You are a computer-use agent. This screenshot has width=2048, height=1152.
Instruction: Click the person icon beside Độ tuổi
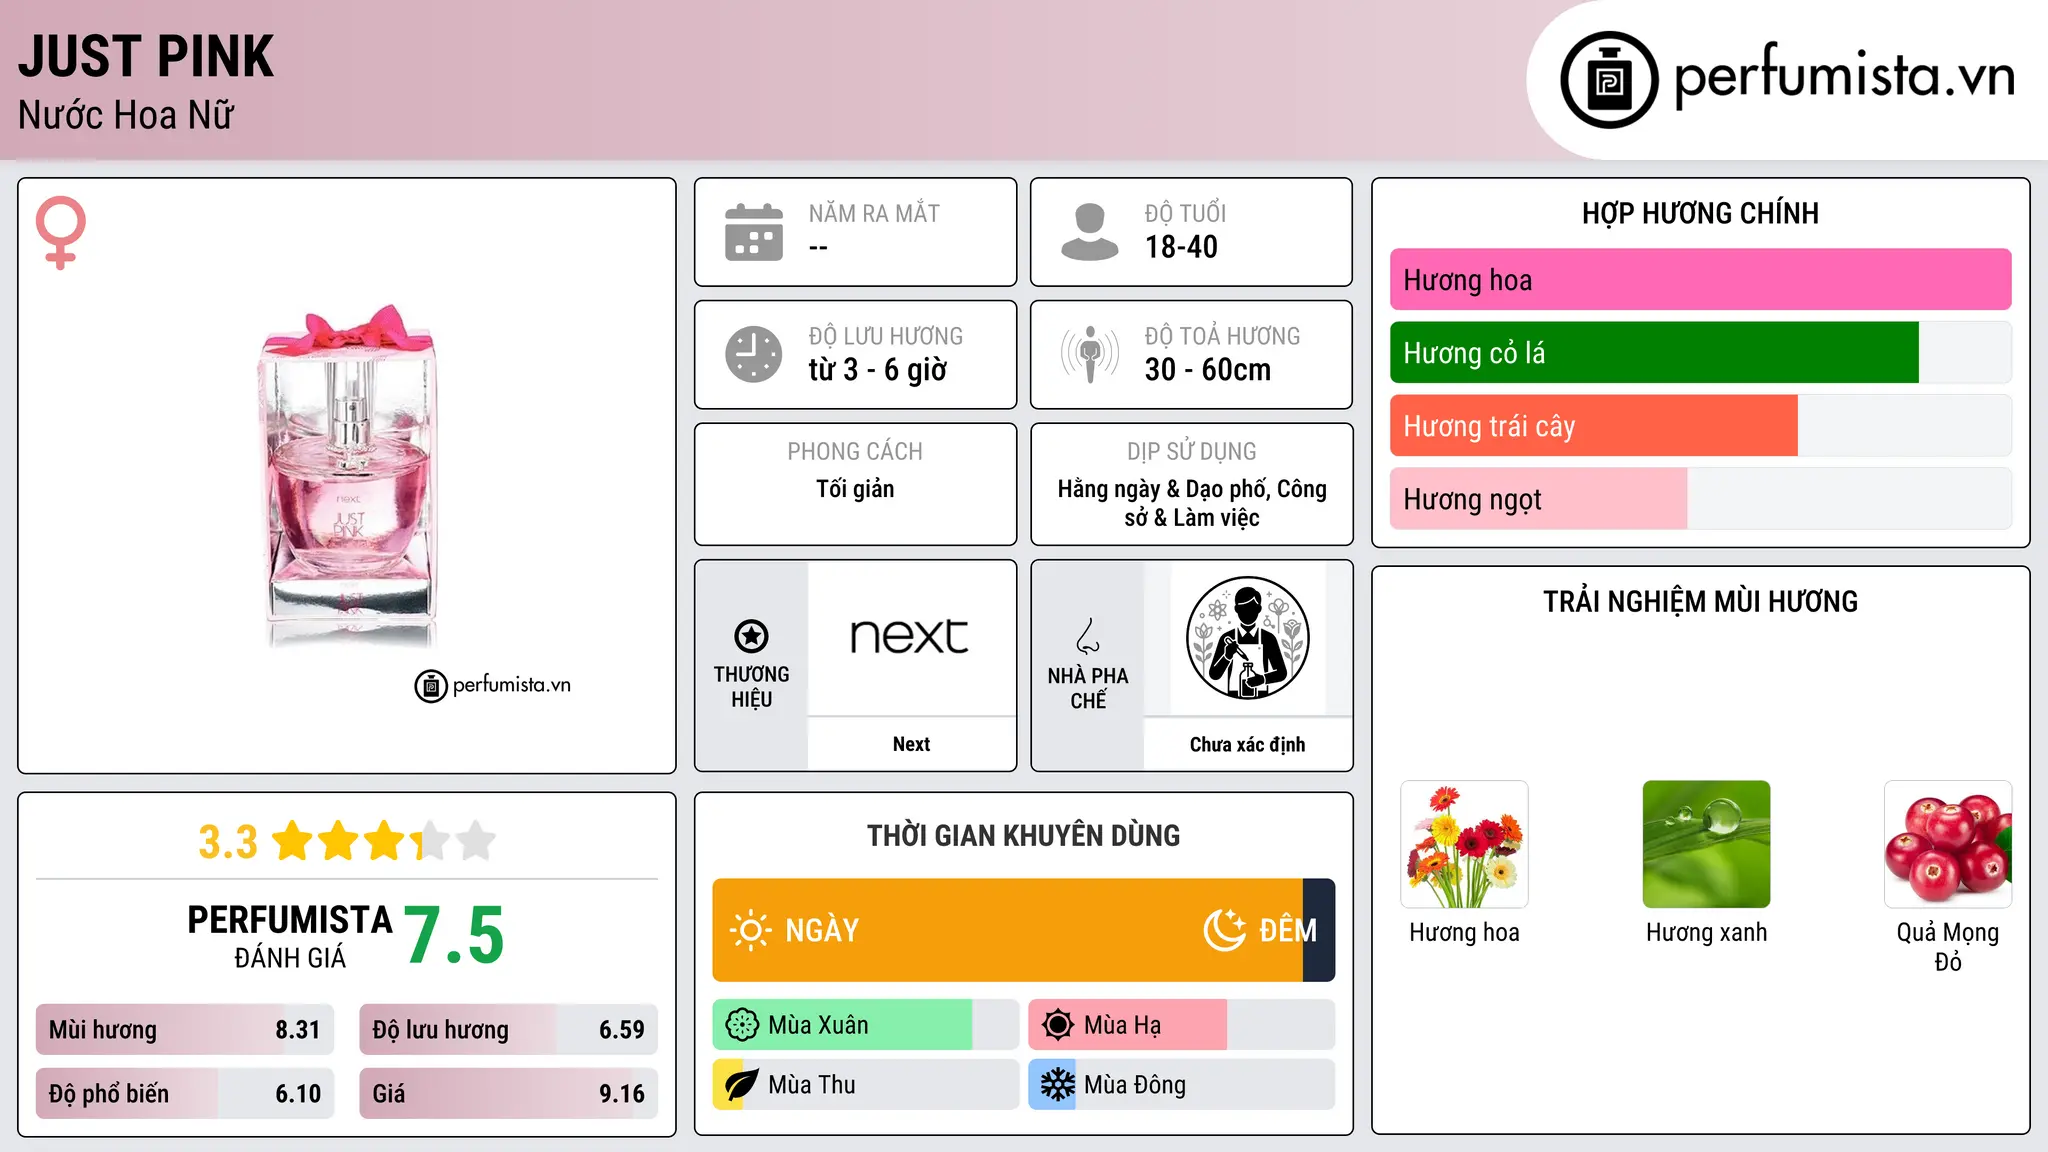point(1089,232)
